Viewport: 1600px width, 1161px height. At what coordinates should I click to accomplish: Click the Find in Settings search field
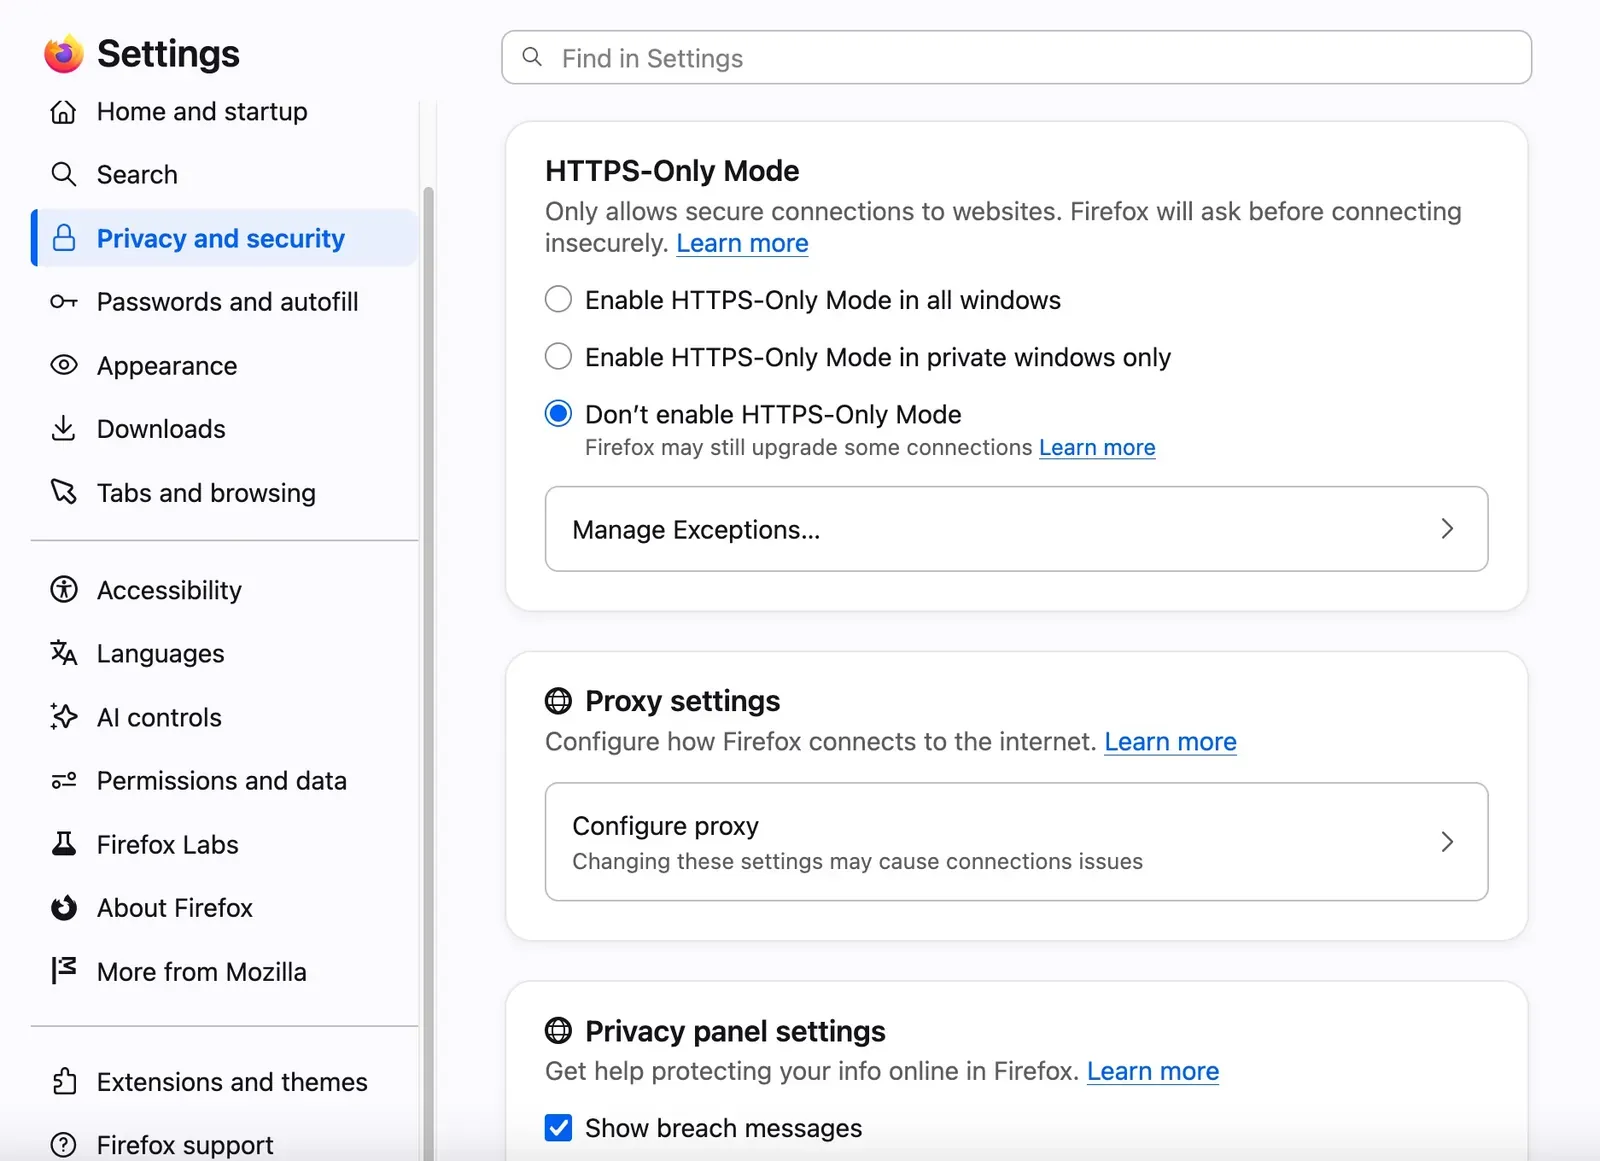tap(1016, 58)
